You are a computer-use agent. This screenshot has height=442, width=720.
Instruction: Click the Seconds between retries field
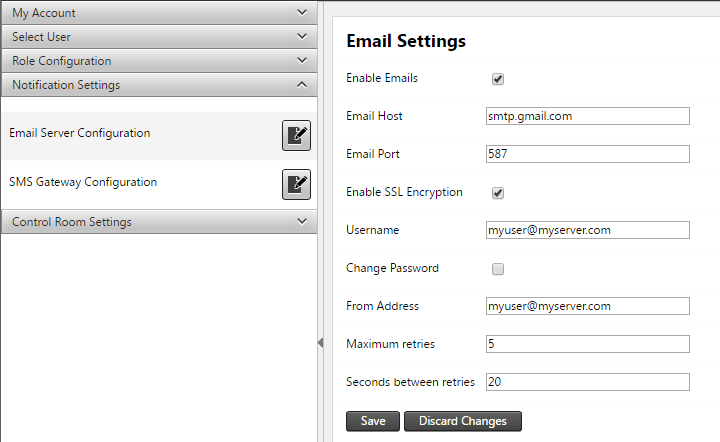(x=588, y=382)
